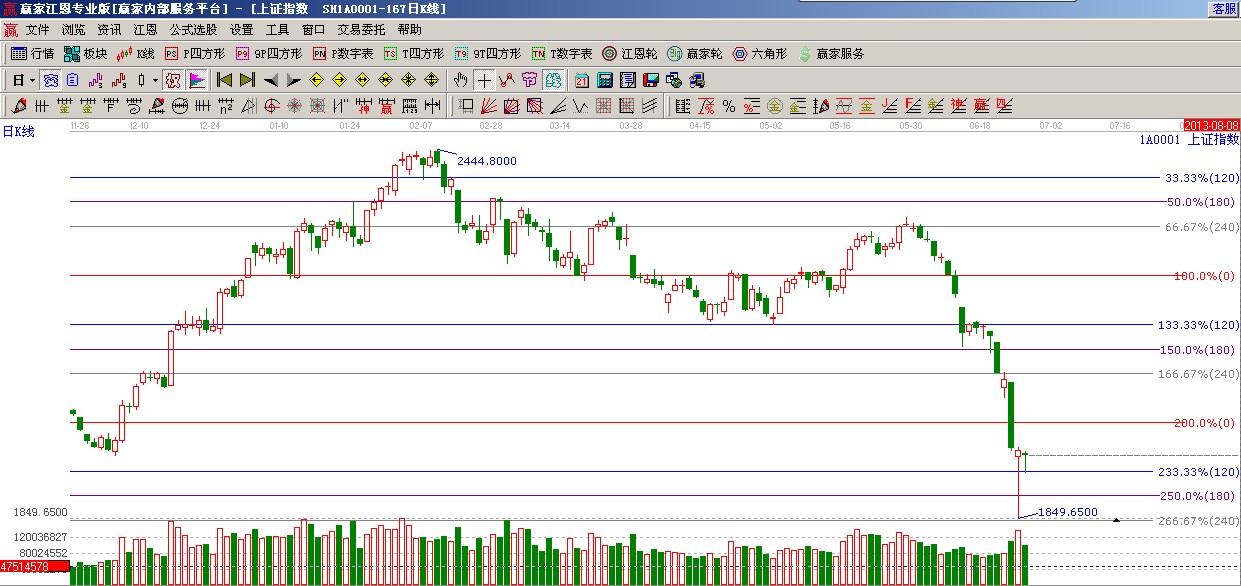Open the 江恩轮 Gann wheel
Image resolution: width=1241 pixels, height=586 pixels.
coord(628,54)
